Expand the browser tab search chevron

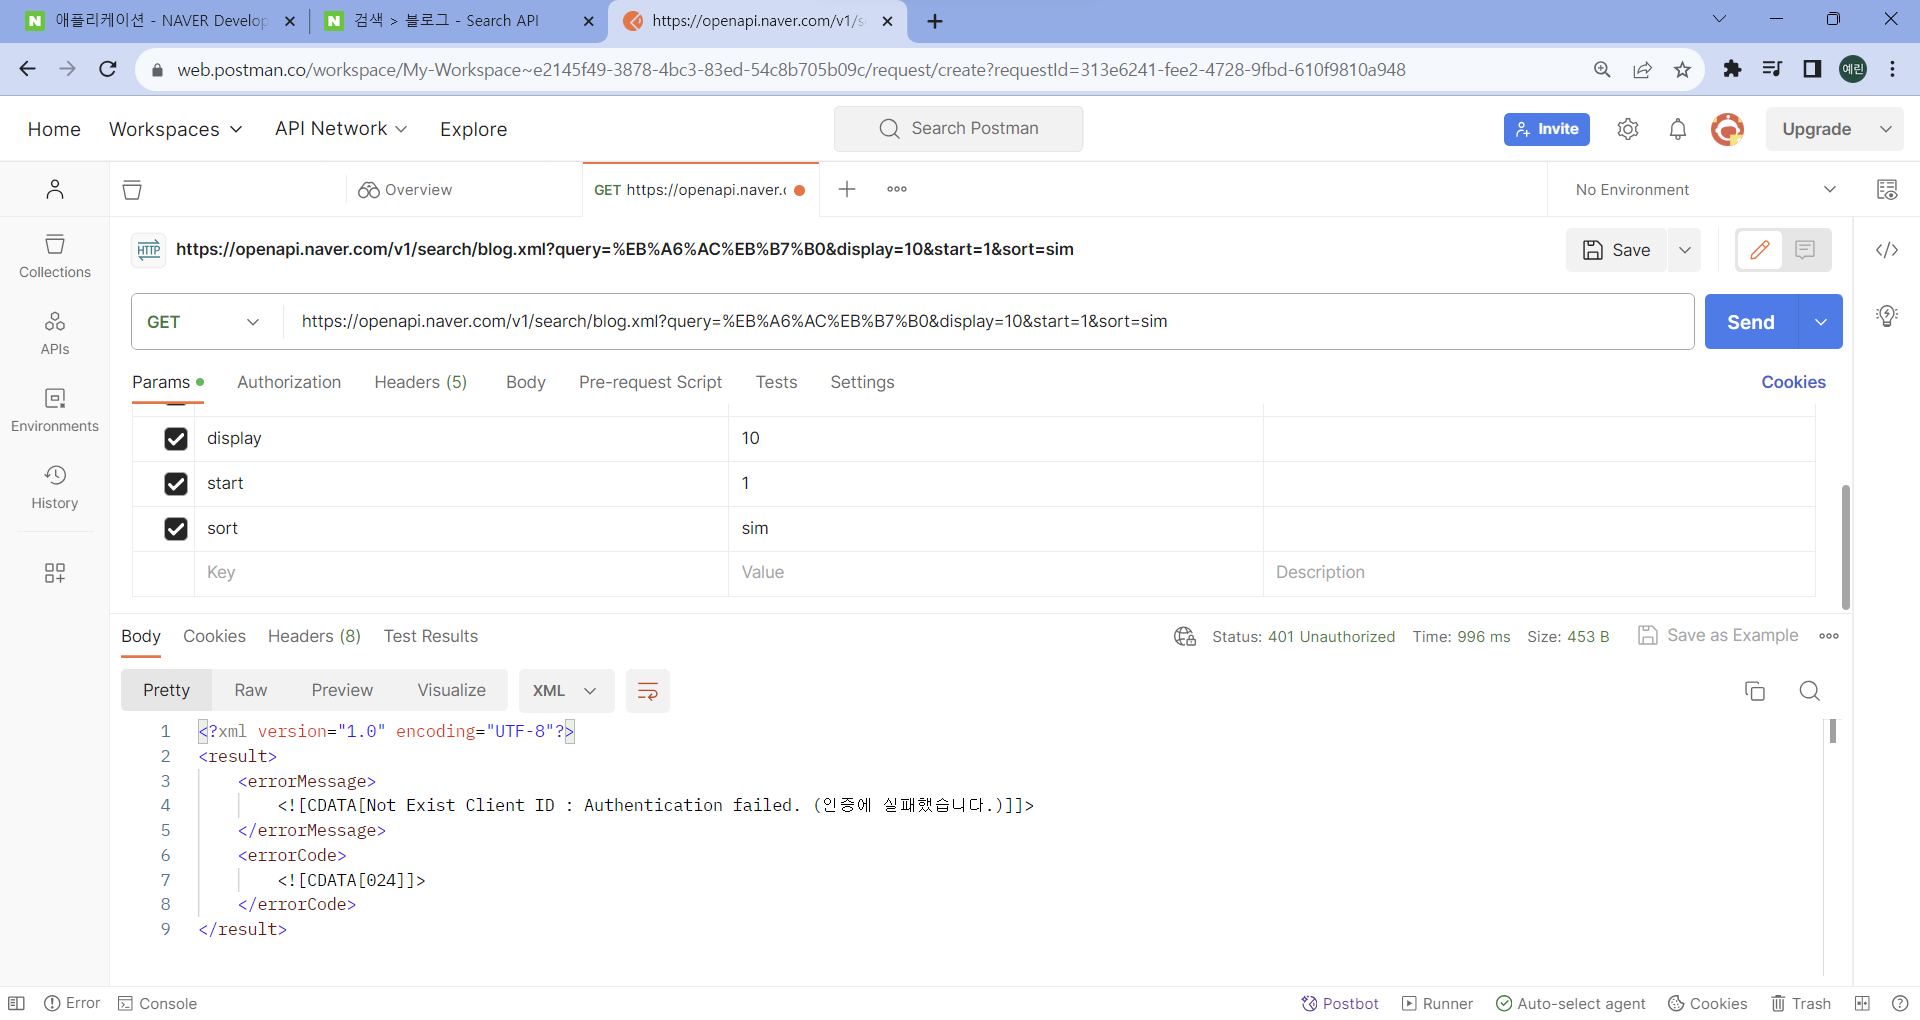coord(1719,19)
